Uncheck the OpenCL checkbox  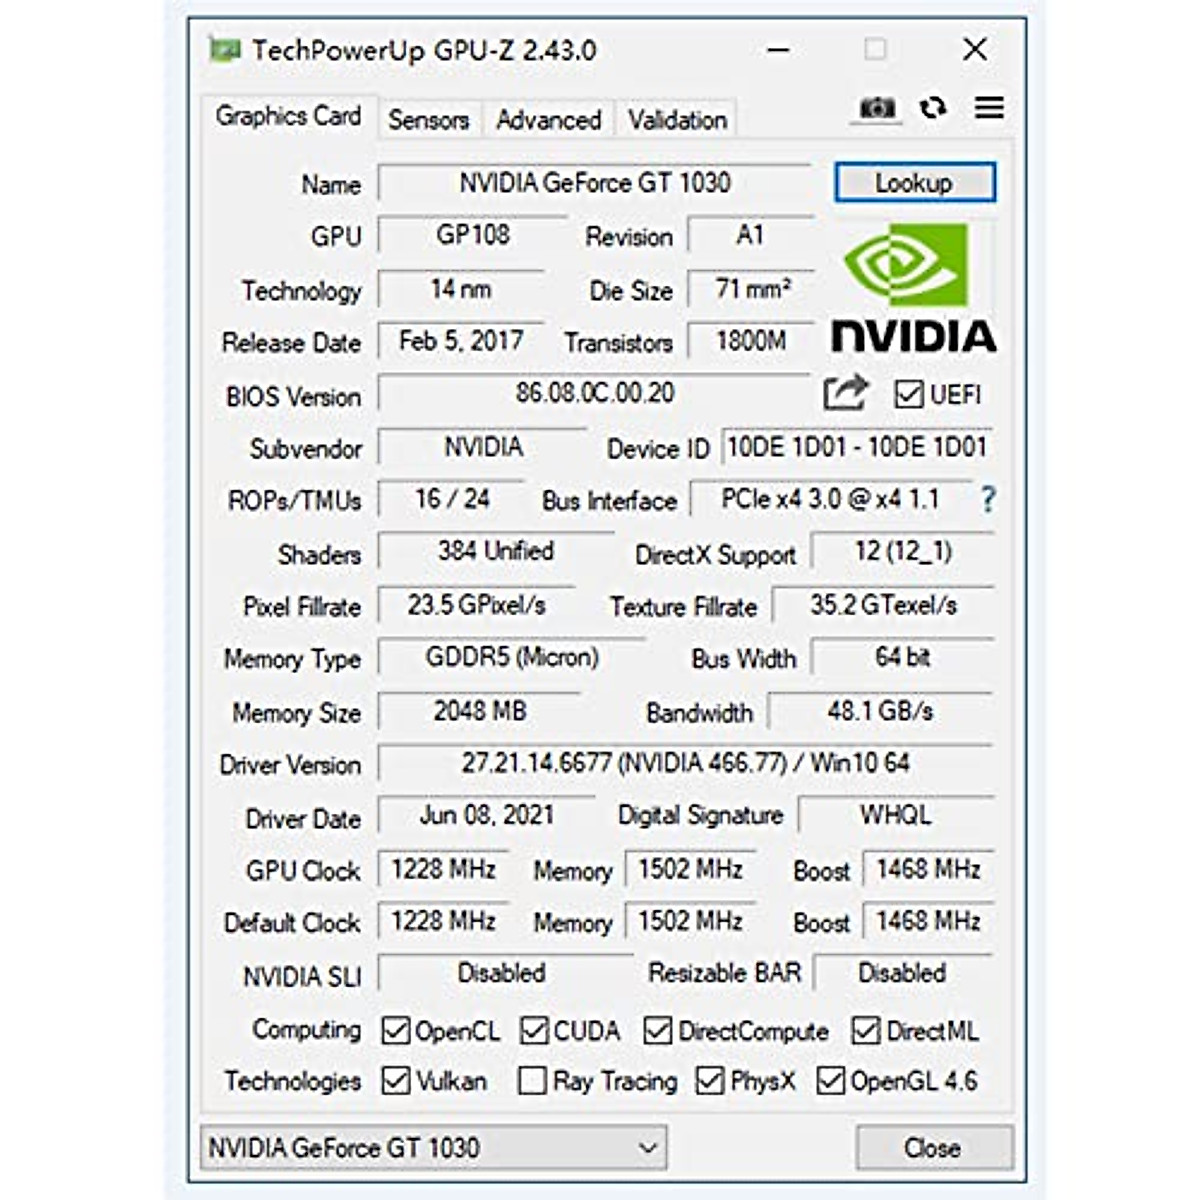click(x=394, y=1030)
